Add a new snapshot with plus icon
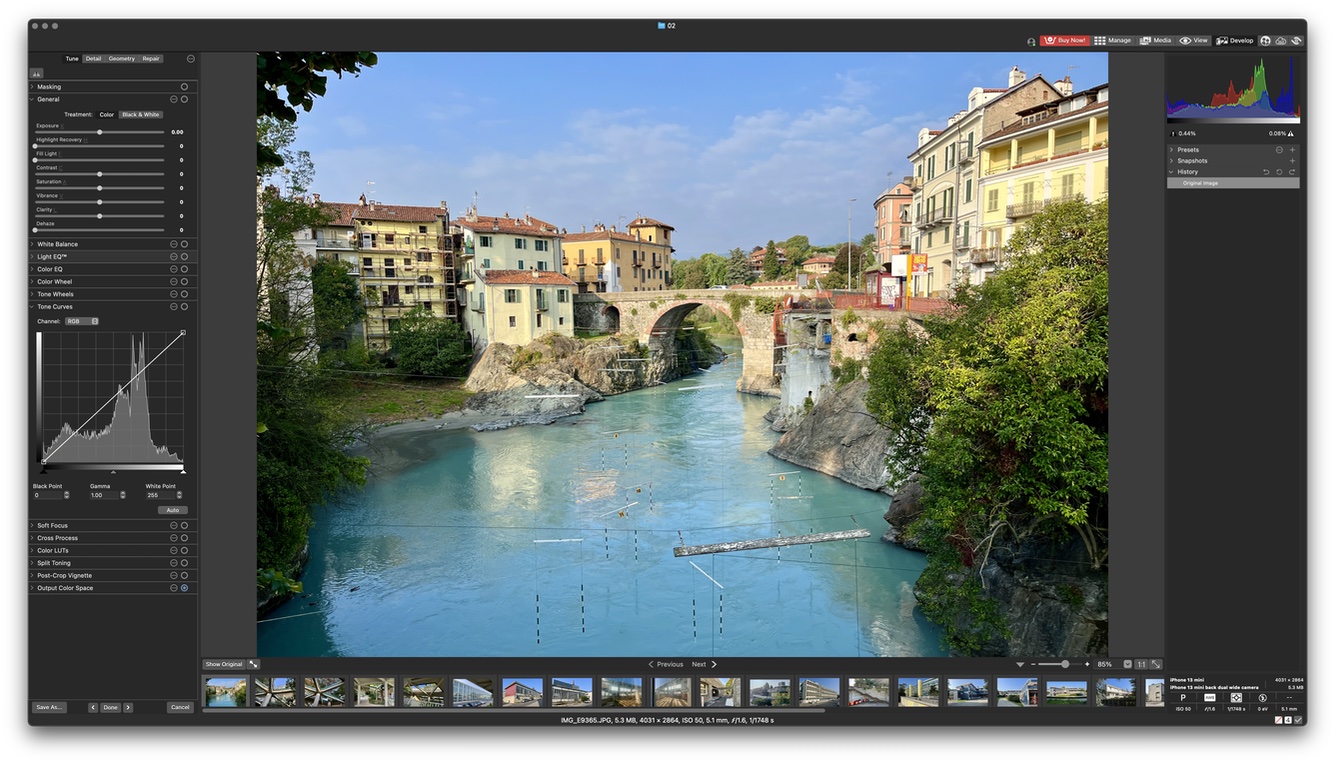Screen dimensions: 1336x763 (1292, 161)
